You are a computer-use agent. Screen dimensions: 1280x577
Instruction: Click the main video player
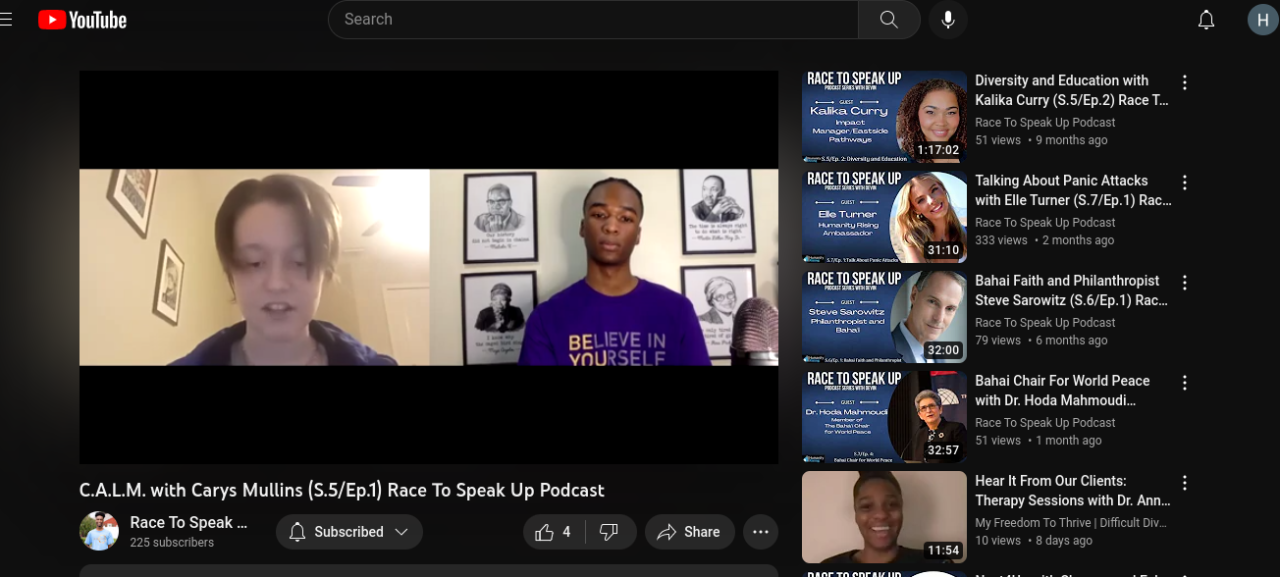point(429,267)
